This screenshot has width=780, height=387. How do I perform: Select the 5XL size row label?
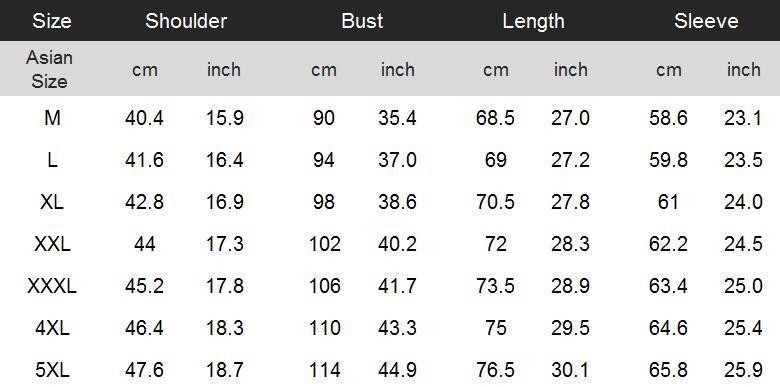52,370
